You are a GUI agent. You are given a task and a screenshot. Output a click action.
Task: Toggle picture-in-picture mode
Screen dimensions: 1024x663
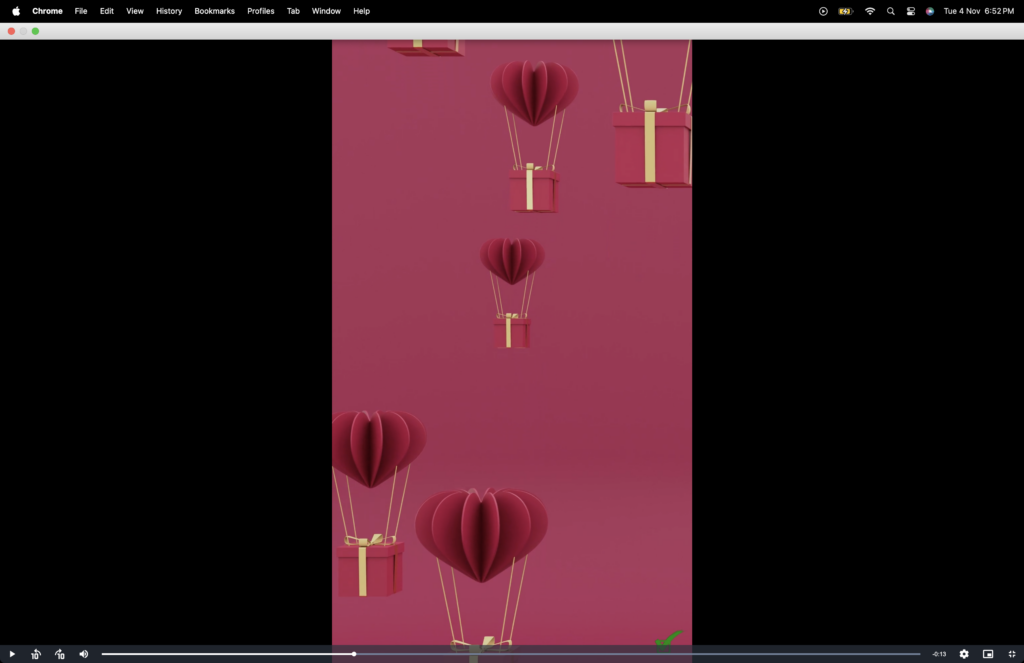(988, 654)
